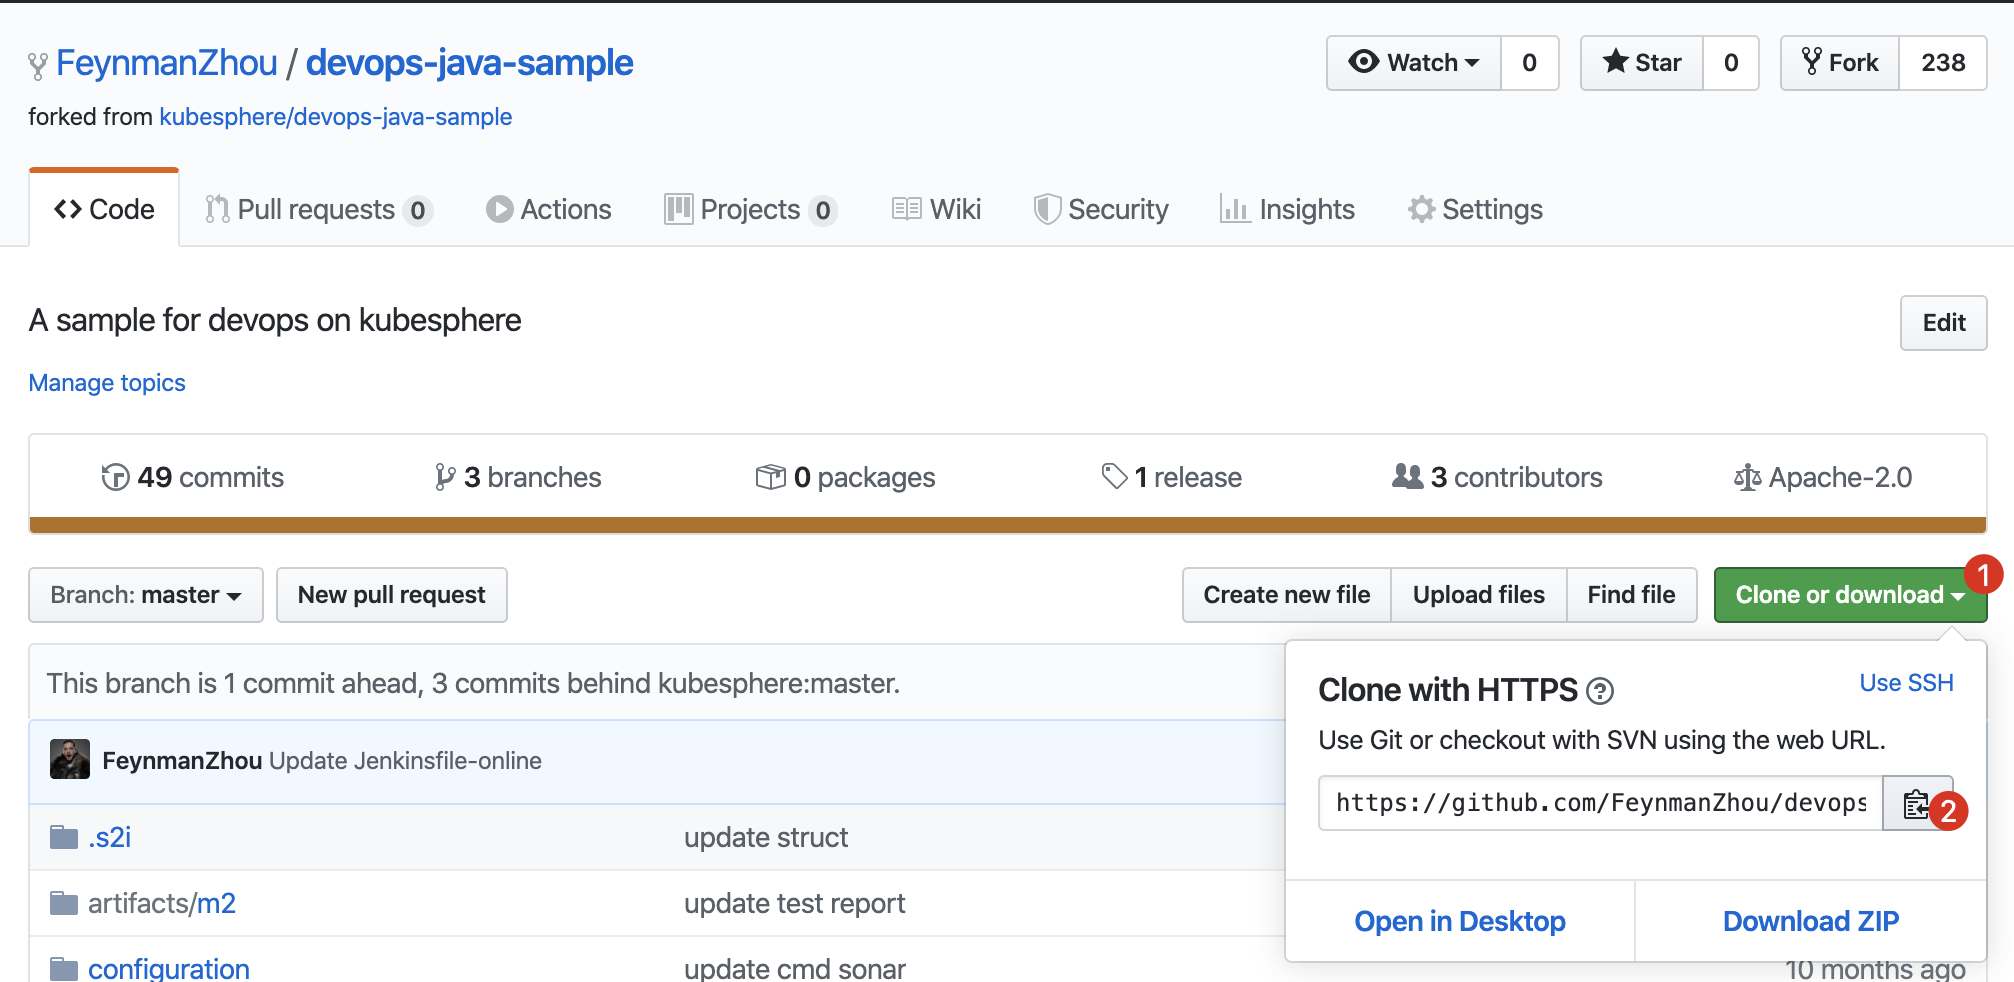Open help icon beside Clone with HTTPS
The image size is (2014, 982).
(x=1600, y=691)
